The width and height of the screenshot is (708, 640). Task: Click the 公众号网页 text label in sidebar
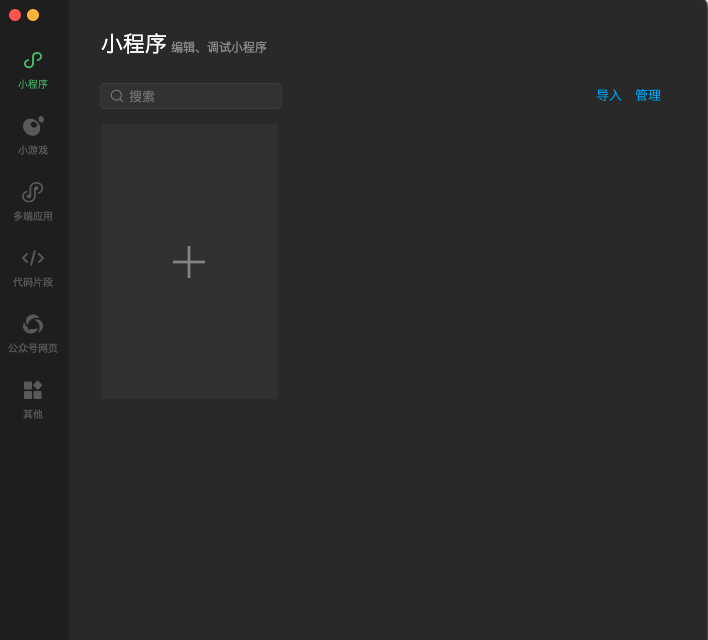click(x=33, y=348)
